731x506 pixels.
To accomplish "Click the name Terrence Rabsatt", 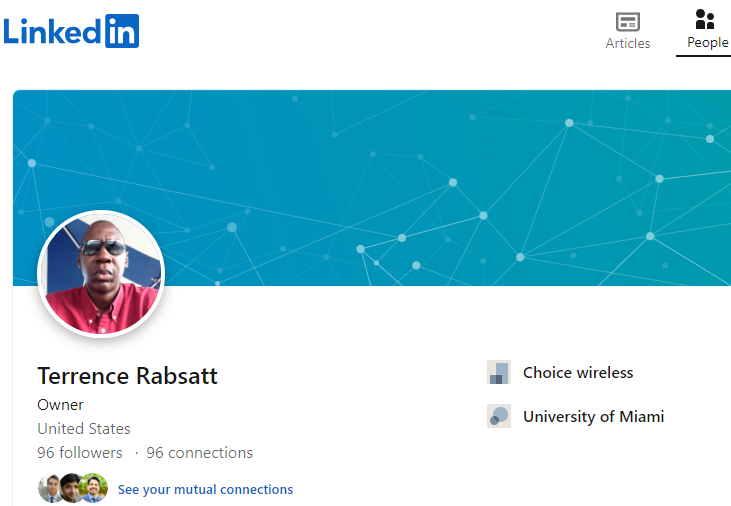I will click(127, 376).
